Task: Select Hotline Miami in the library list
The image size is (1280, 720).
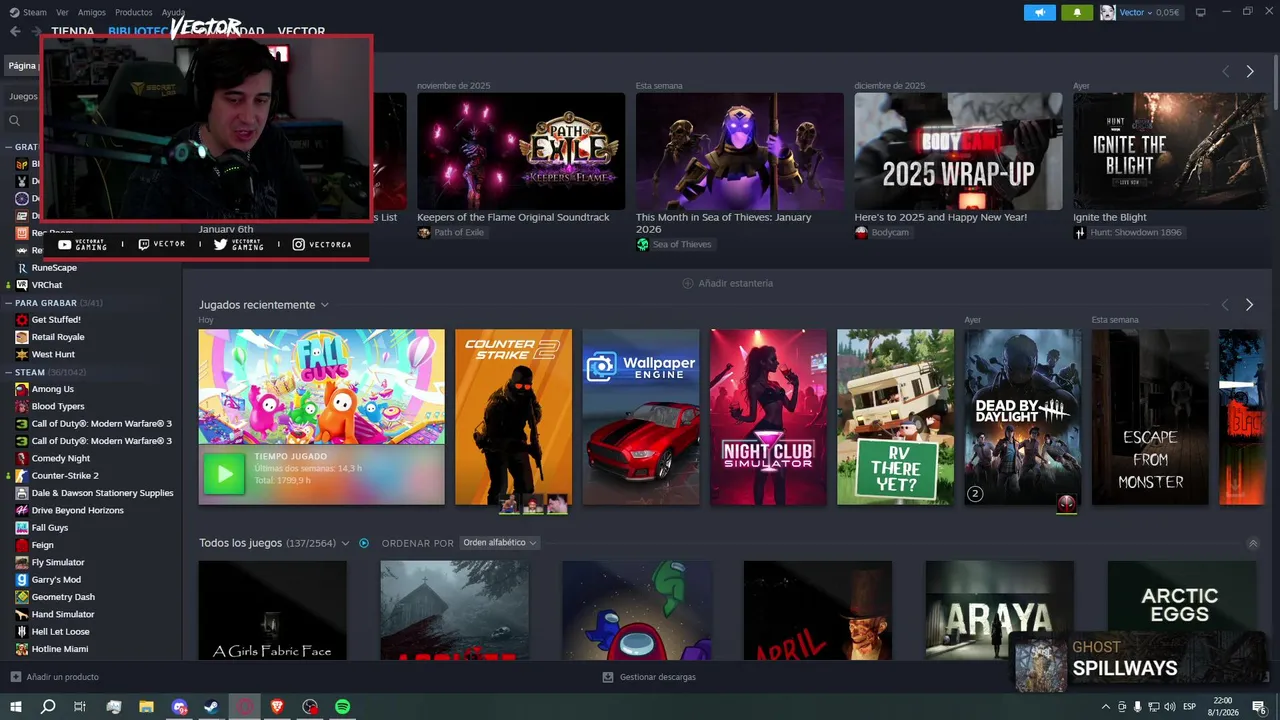Action: (59, 649)
